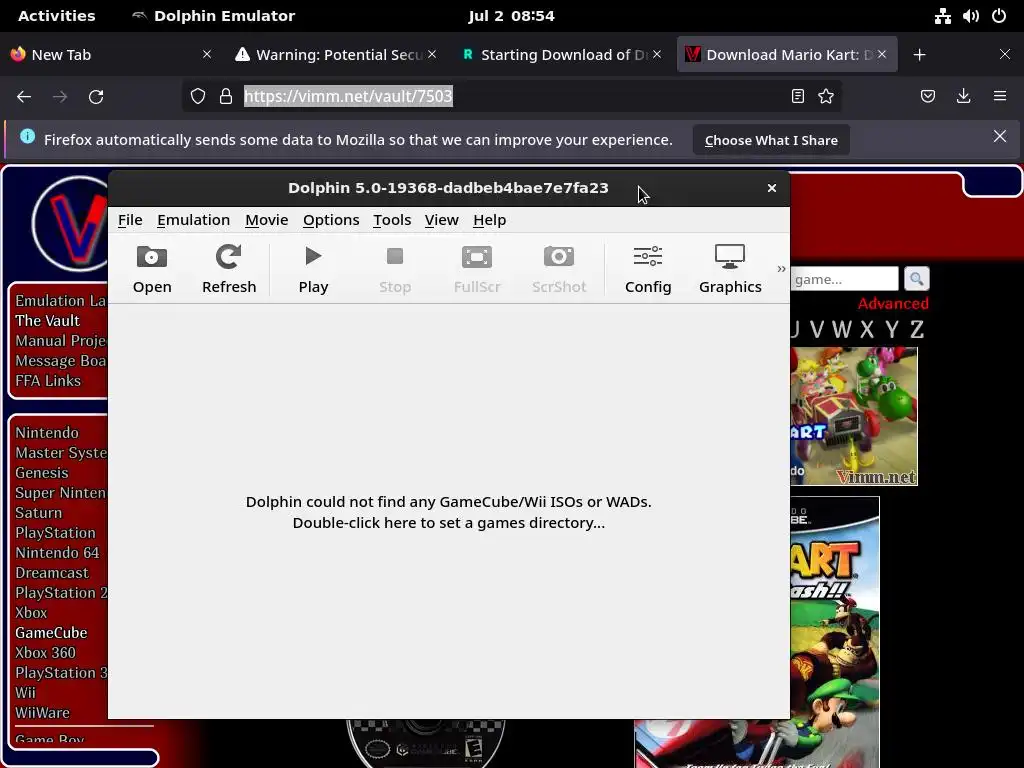Click the site security padlock icon
This screenshot has width=1024, height=768.
click(x=226, y=97)
